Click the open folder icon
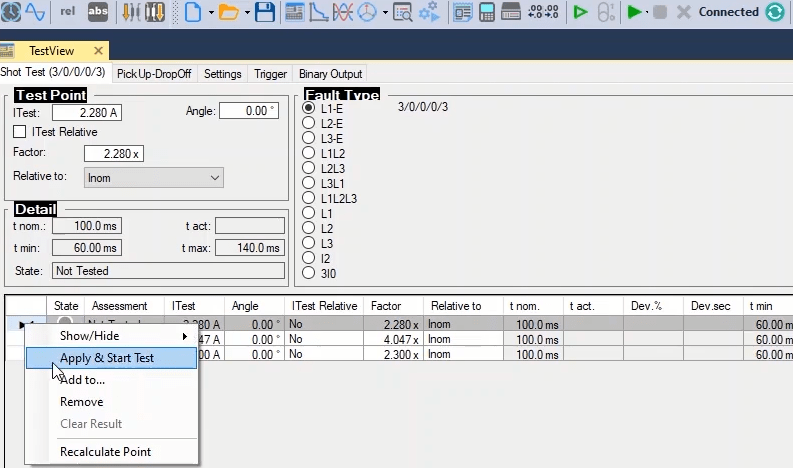Viewport: 793px width, 468px height. (229, 13)
